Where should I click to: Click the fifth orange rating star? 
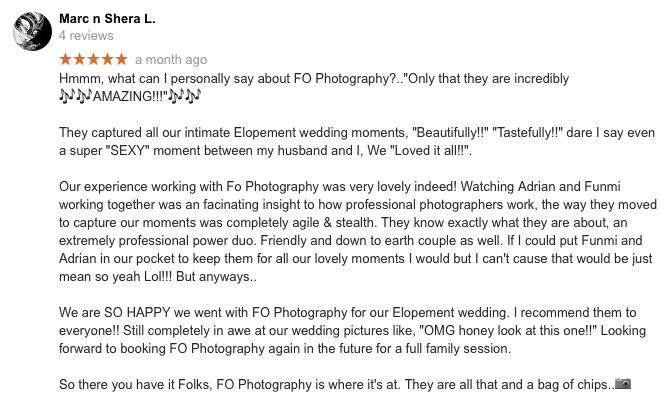coord(121,60)
